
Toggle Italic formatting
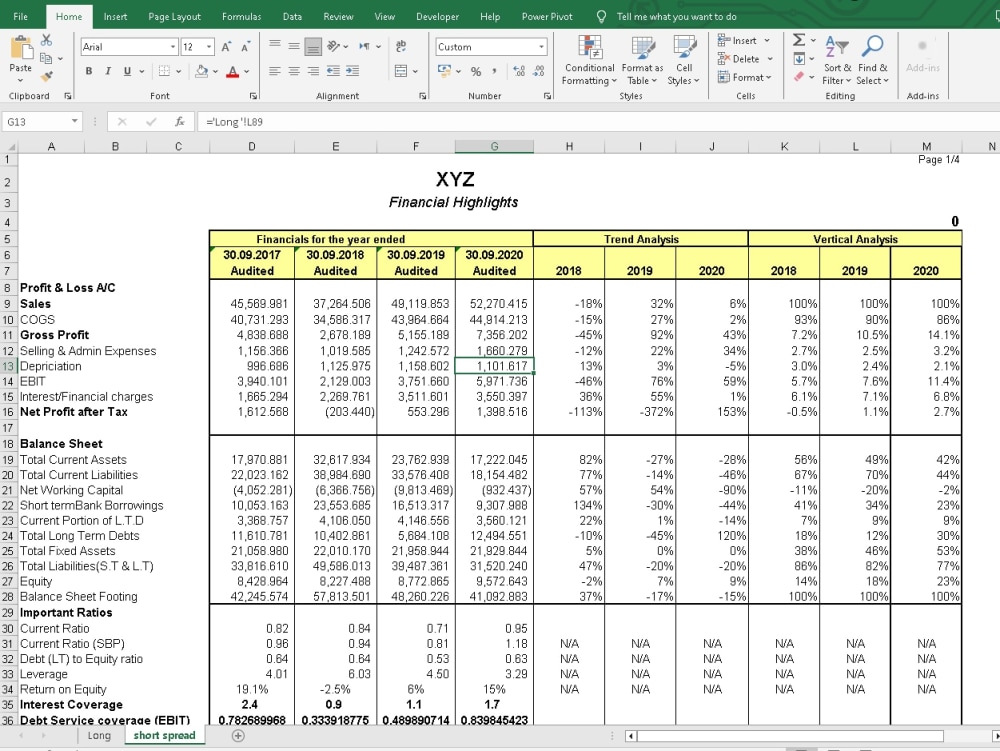(x=108, y=71)
